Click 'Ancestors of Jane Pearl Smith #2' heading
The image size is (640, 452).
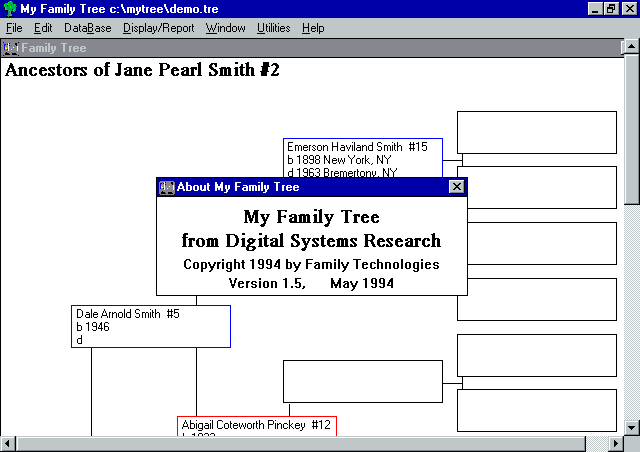pyautogui.click(x=142, y=70)
